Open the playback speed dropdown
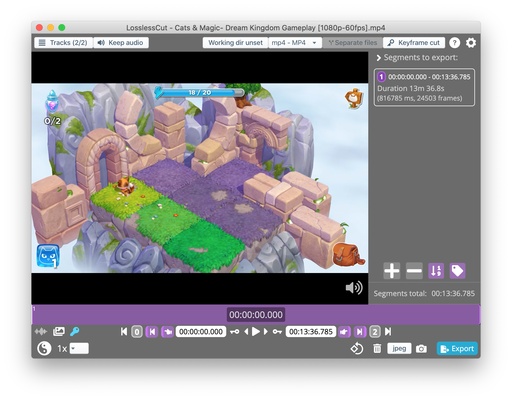Screen dimensions: 512x400 coord(79,349)
